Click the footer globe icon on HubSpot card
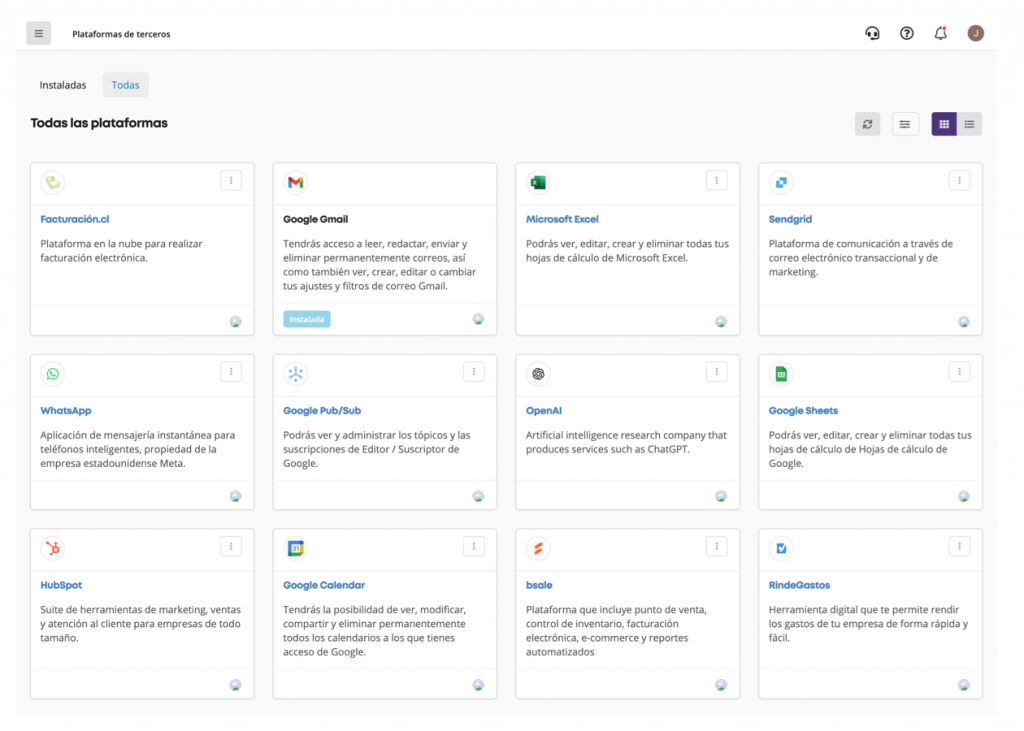This screenshot has height=731, width=1024. [236, 685]
